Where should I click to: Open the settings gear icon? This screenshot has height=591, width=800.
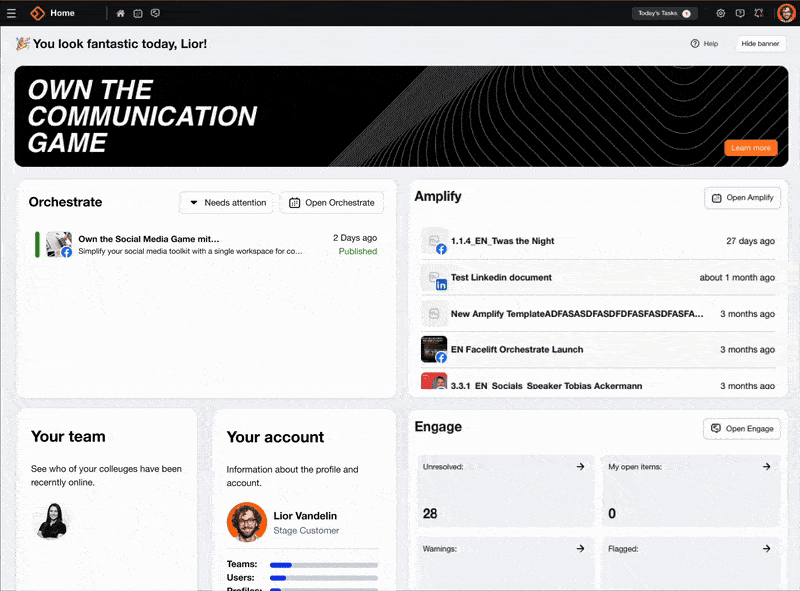pos(720,13)
